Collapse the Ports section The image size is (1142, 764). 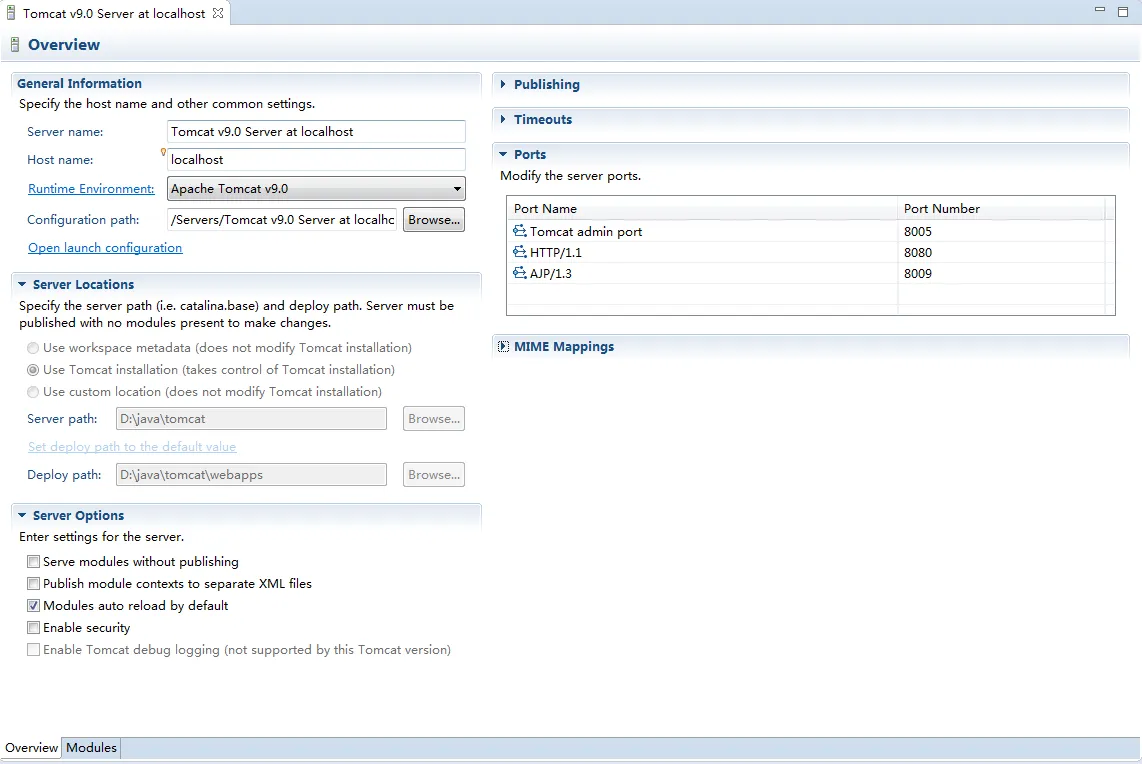coord(503,154)
